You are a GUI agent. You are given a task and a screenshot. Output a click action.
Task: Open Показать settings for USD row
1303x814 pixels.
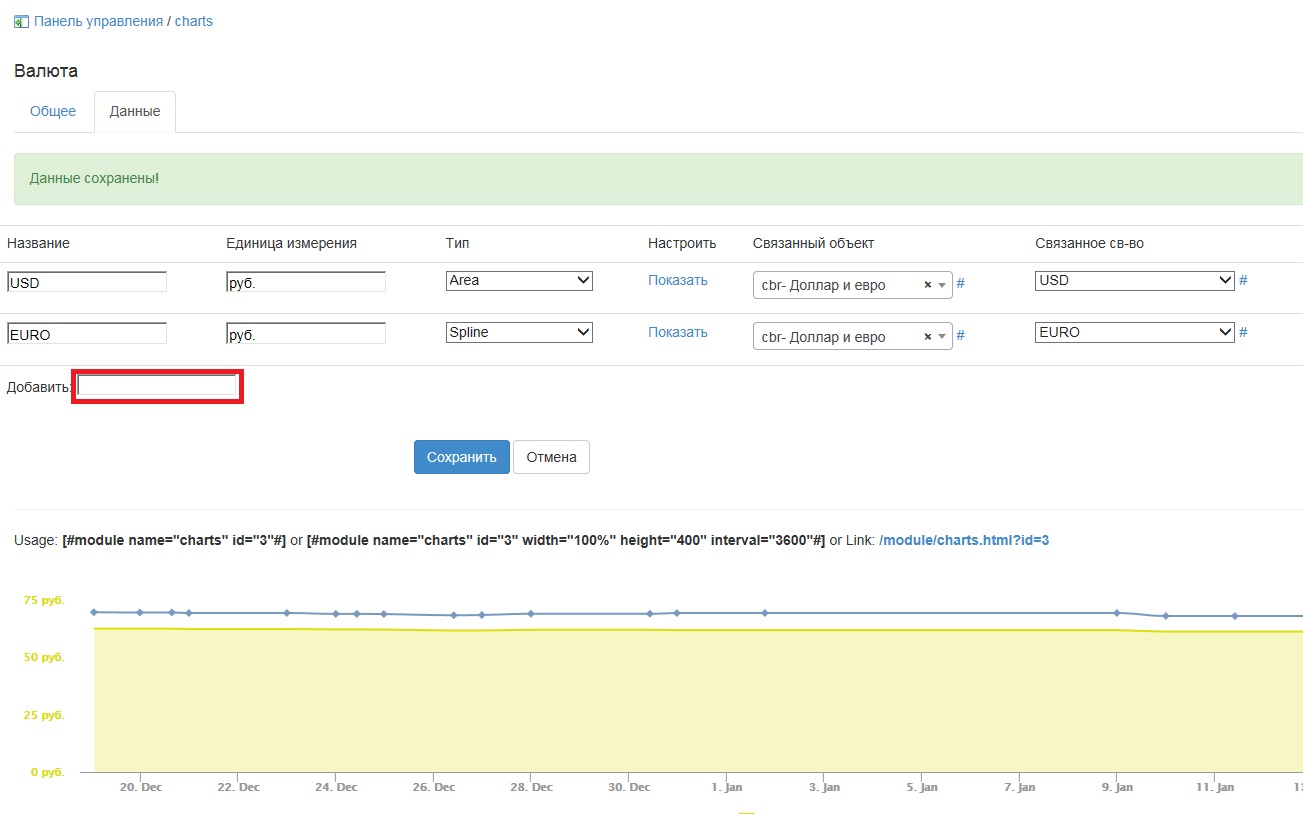click(677, 281)
